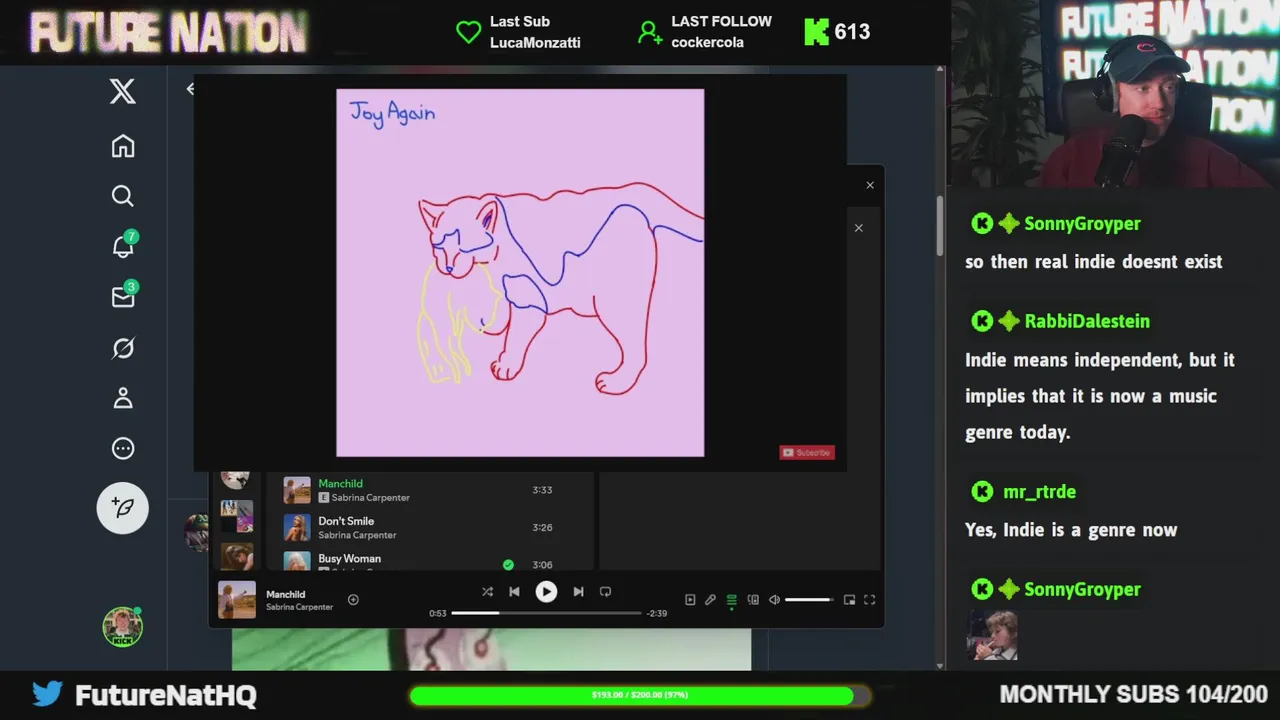This screenshot has width=1280, height=720.
Task: Click mr_rtrde username in chat
Action: (1039, 492)
